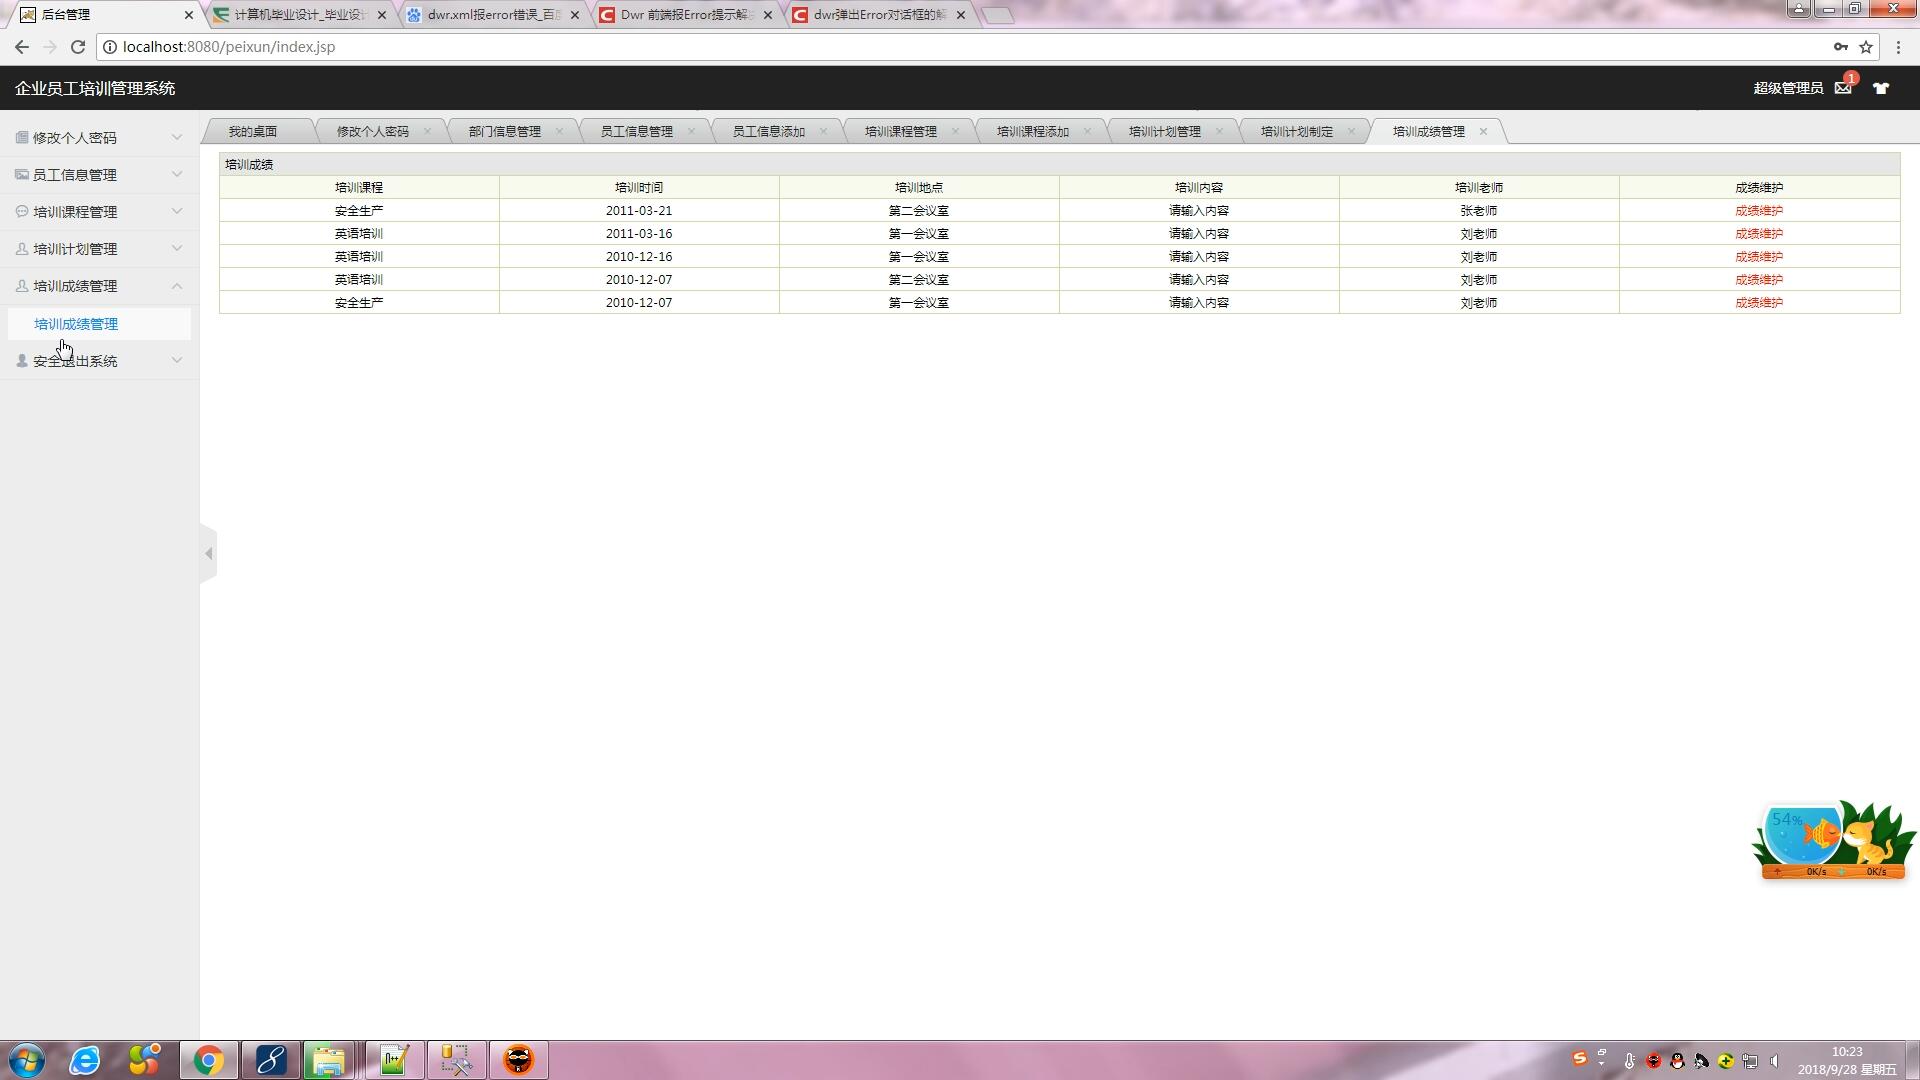Click 成绩维护 for 英语培训 2011-03-16
The width and height of the screenshot is (1920, 1080).
tap(1759, 234)
